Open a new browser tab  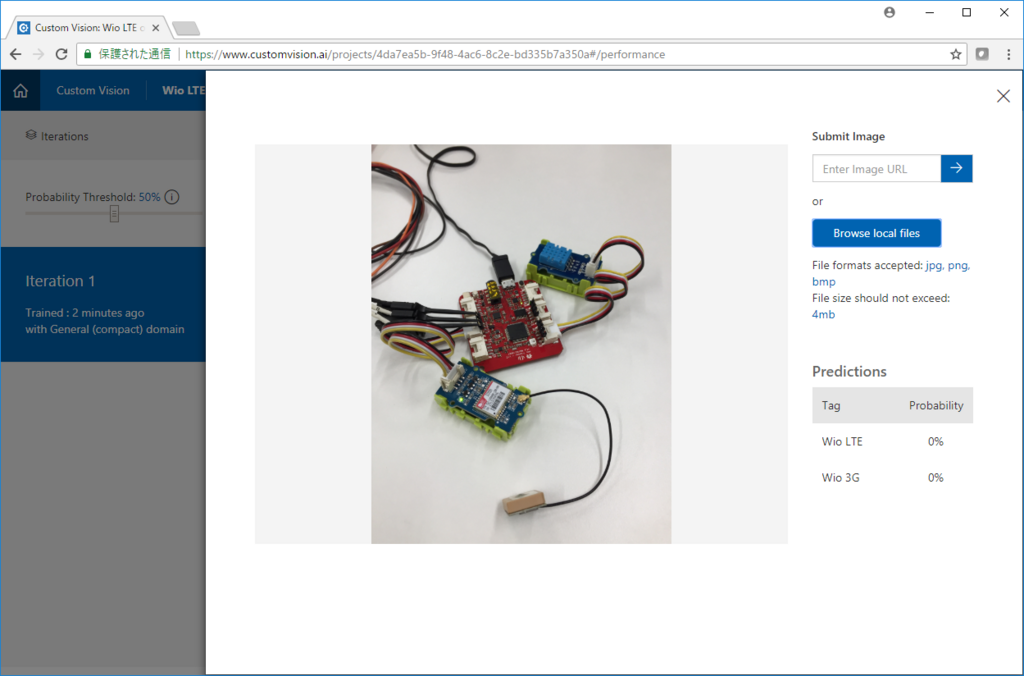click(186, 28)
